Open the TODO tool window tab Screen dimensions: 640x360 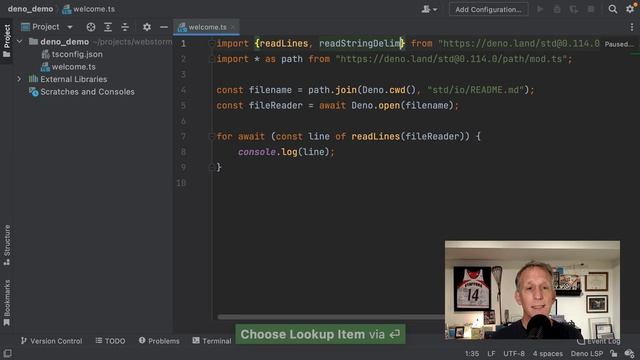click(110, 341)
